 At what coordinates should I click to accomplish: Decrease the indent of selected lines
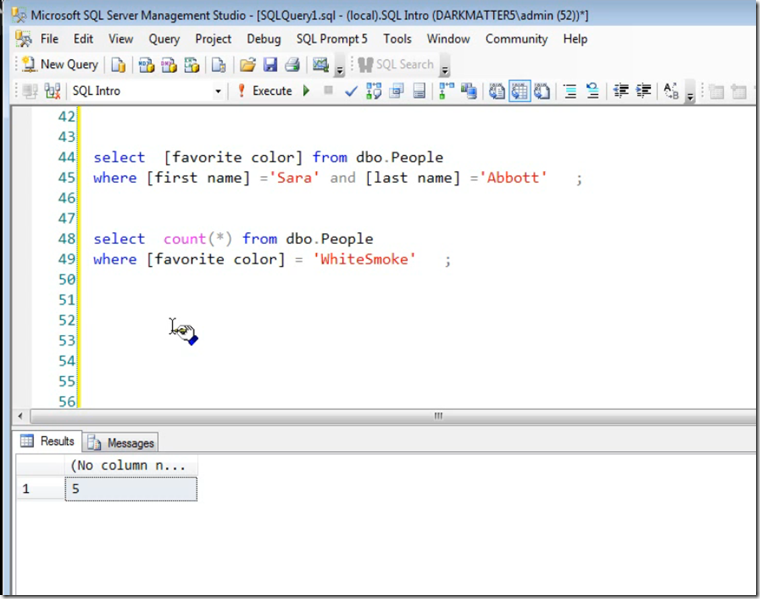pyautogui.click(x=621, y=91)
